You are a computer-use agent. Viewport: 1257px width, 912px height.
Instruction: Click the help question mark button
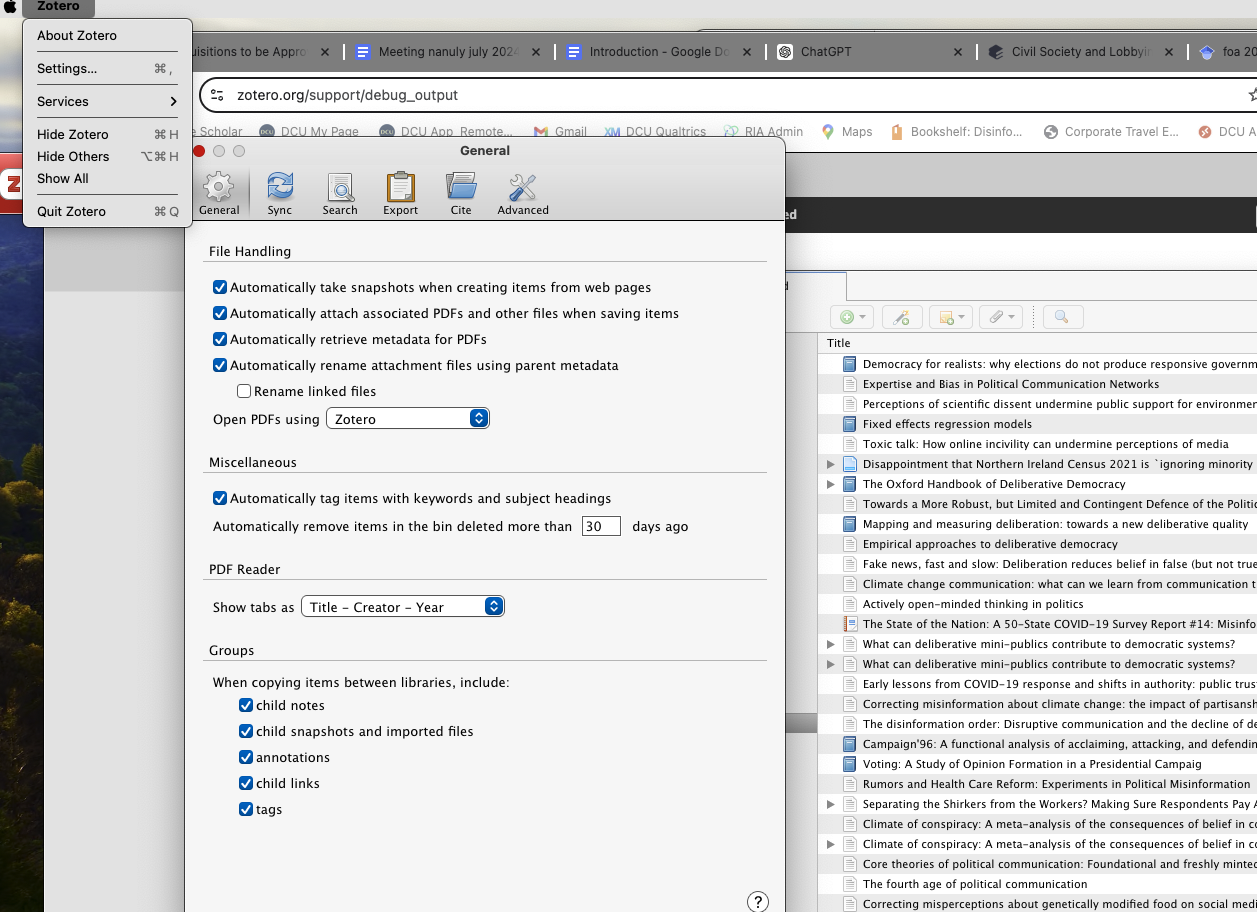pyautogui.click(x=758, y=902)
